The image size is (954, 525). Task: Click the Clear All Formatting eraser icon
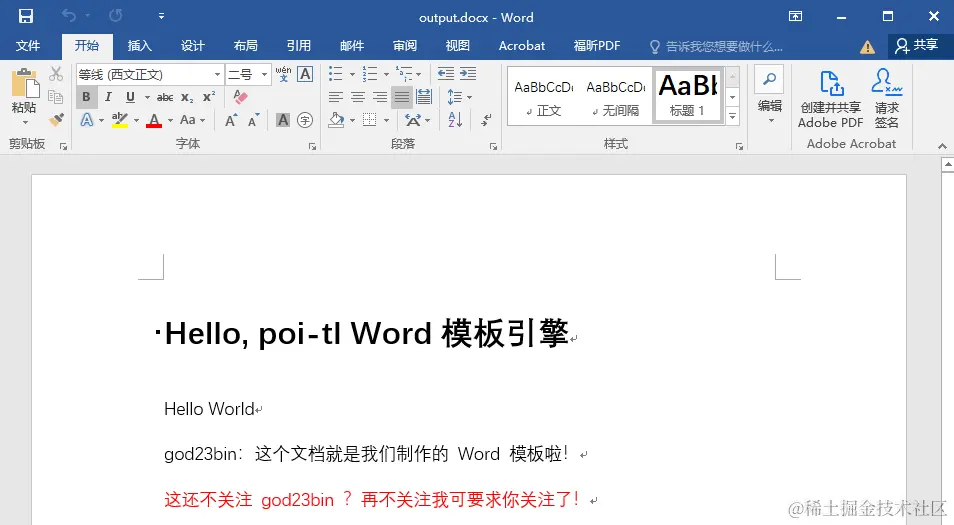[240, 97]
